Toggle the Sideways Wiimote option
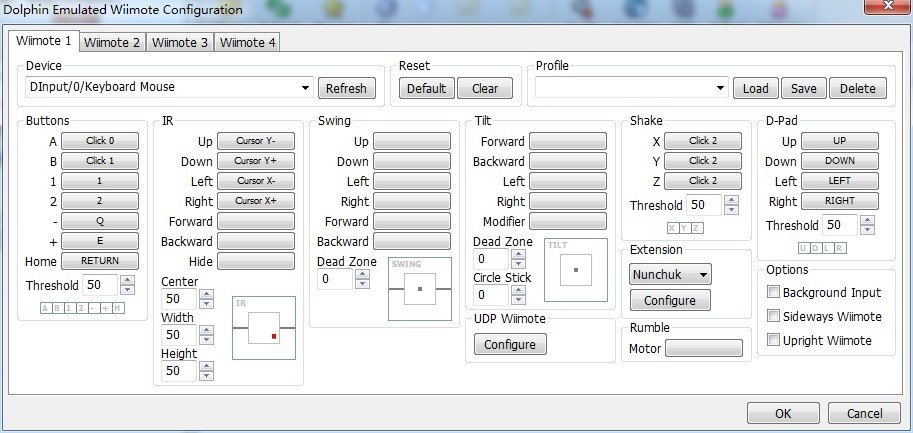 click(x=774, y=317)
